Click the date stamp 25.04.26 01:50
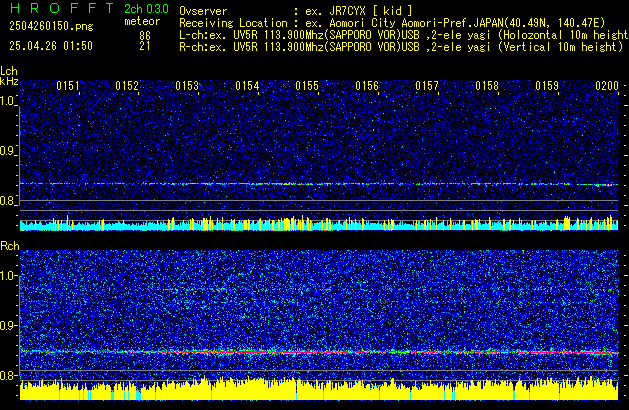629x410 pixels. click(x=51, y=46)
